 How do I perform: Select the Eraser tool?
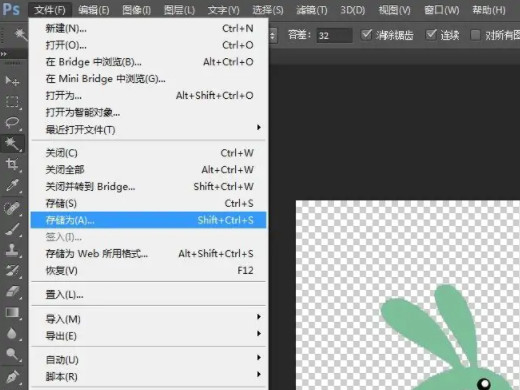tap(12, 292)
